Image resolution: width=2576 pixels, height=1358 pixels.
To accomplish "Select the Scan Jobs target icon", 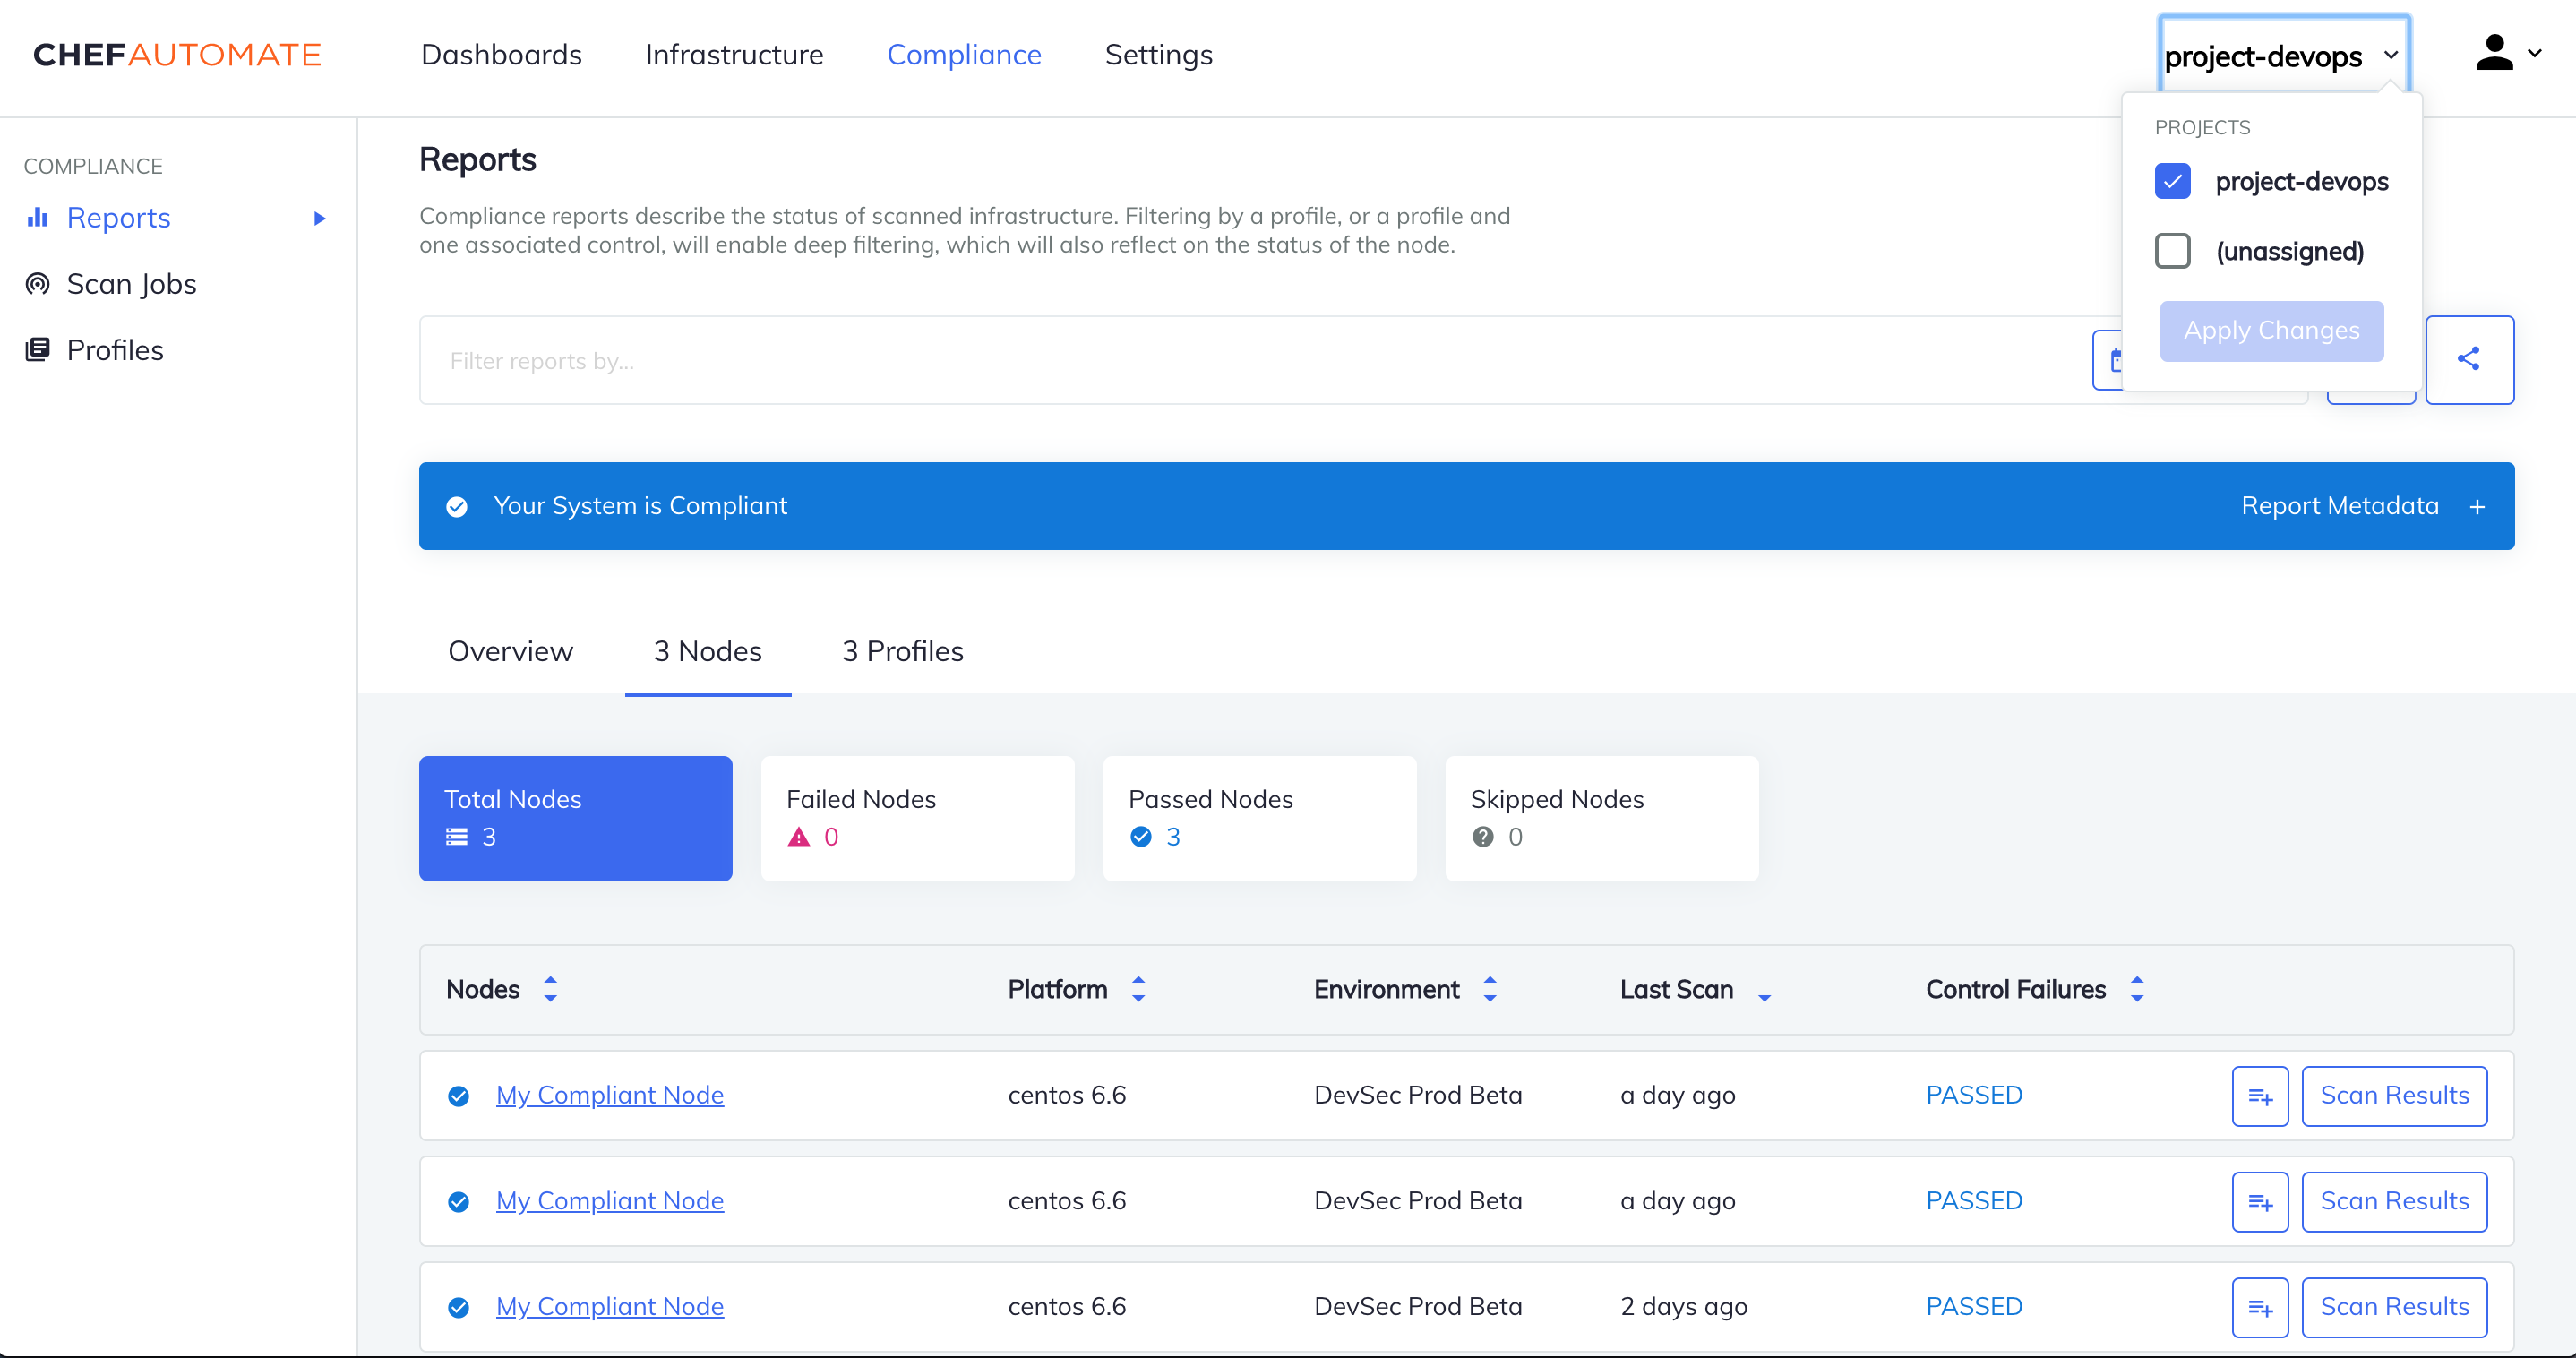I will point(37,283).
